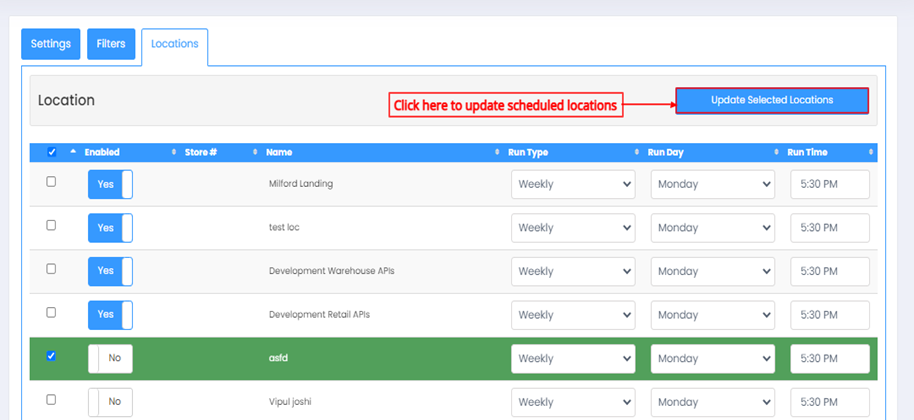Viewport: 914px width, 420px height.
Task: Click the Run Type column sort icon
Action: 637,152
